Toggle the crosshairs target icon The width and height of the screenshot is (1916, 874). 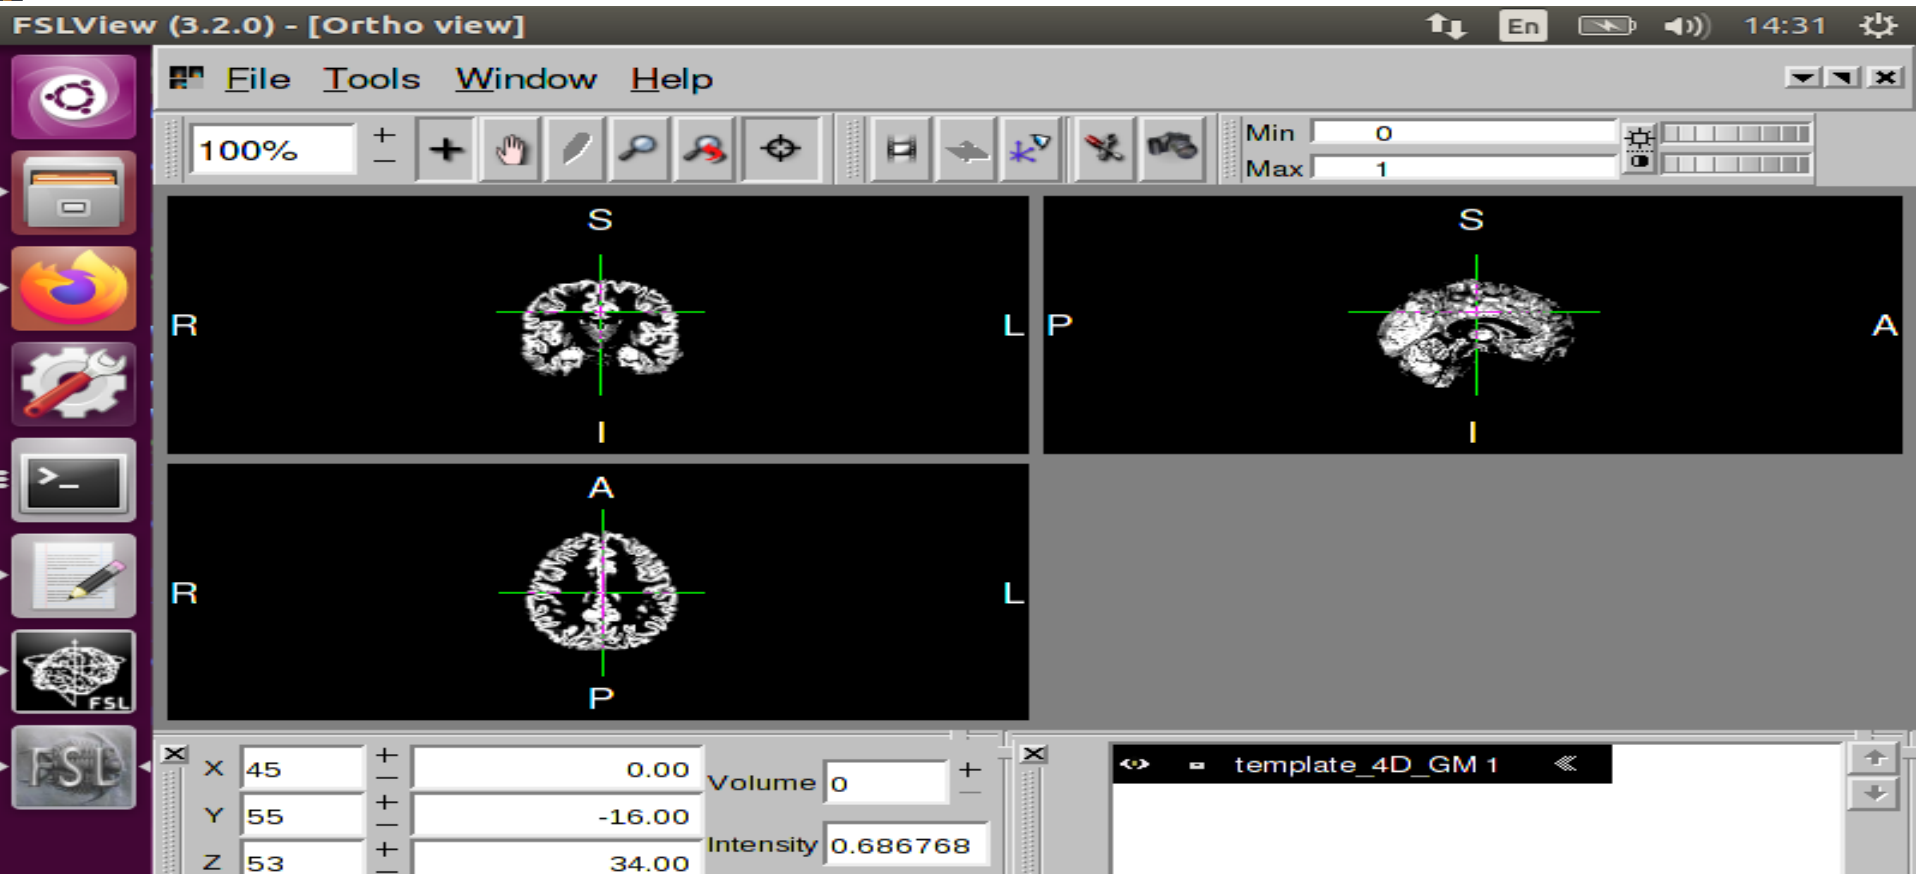point(780,150)
